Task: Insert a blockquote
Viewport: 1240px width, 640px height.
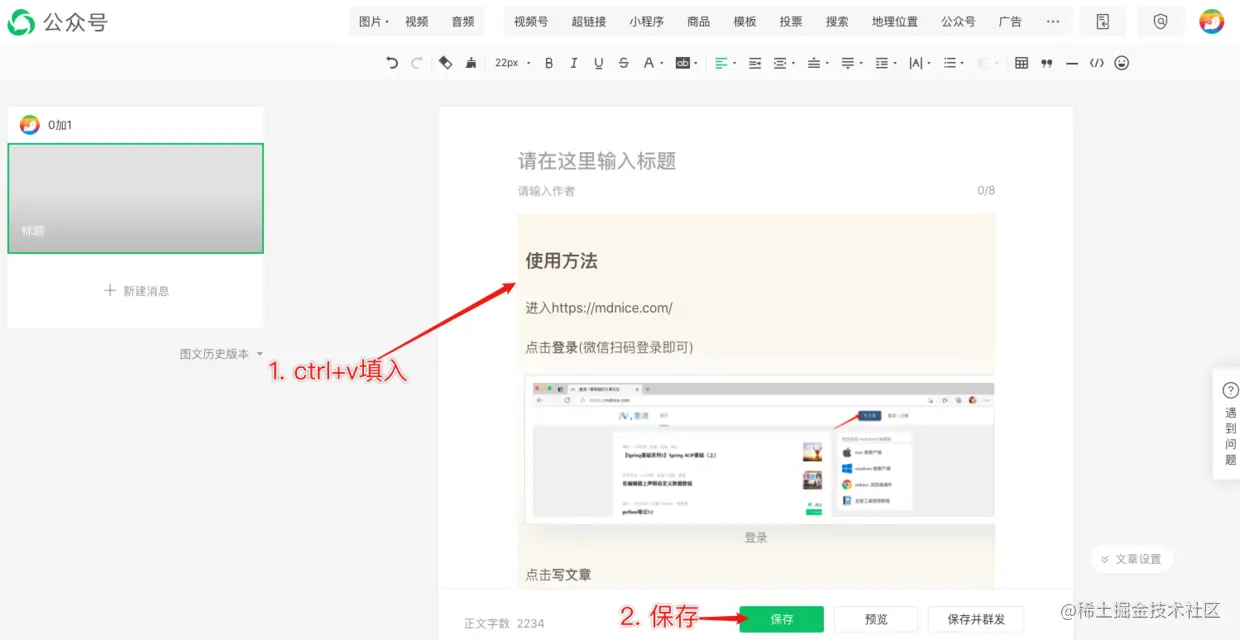Action: 1047,62
